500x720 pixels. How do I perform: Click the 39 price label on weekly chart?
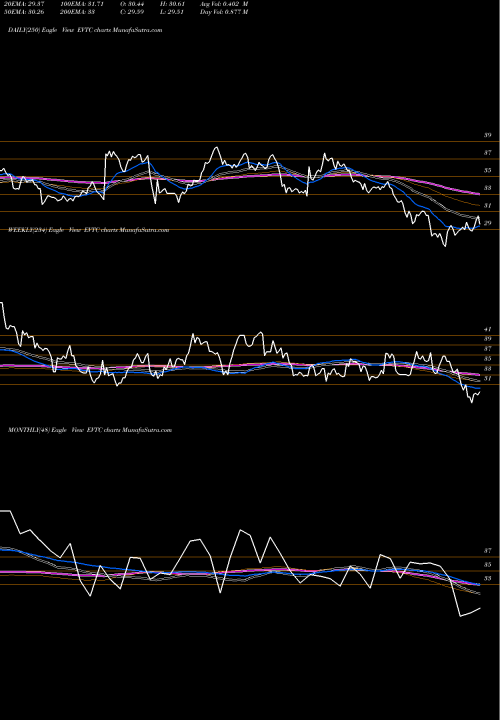click(x=488, y=339)
